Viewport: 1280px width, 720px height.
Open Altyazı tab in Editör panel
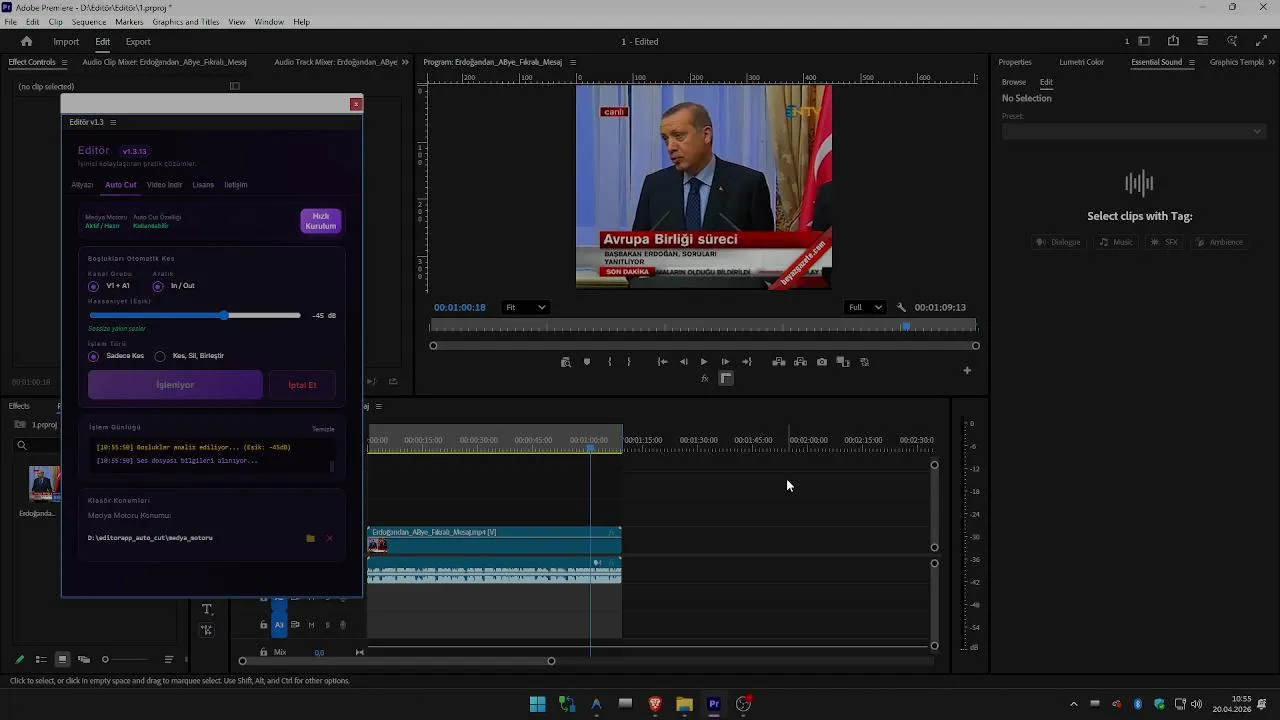[82, 185]
